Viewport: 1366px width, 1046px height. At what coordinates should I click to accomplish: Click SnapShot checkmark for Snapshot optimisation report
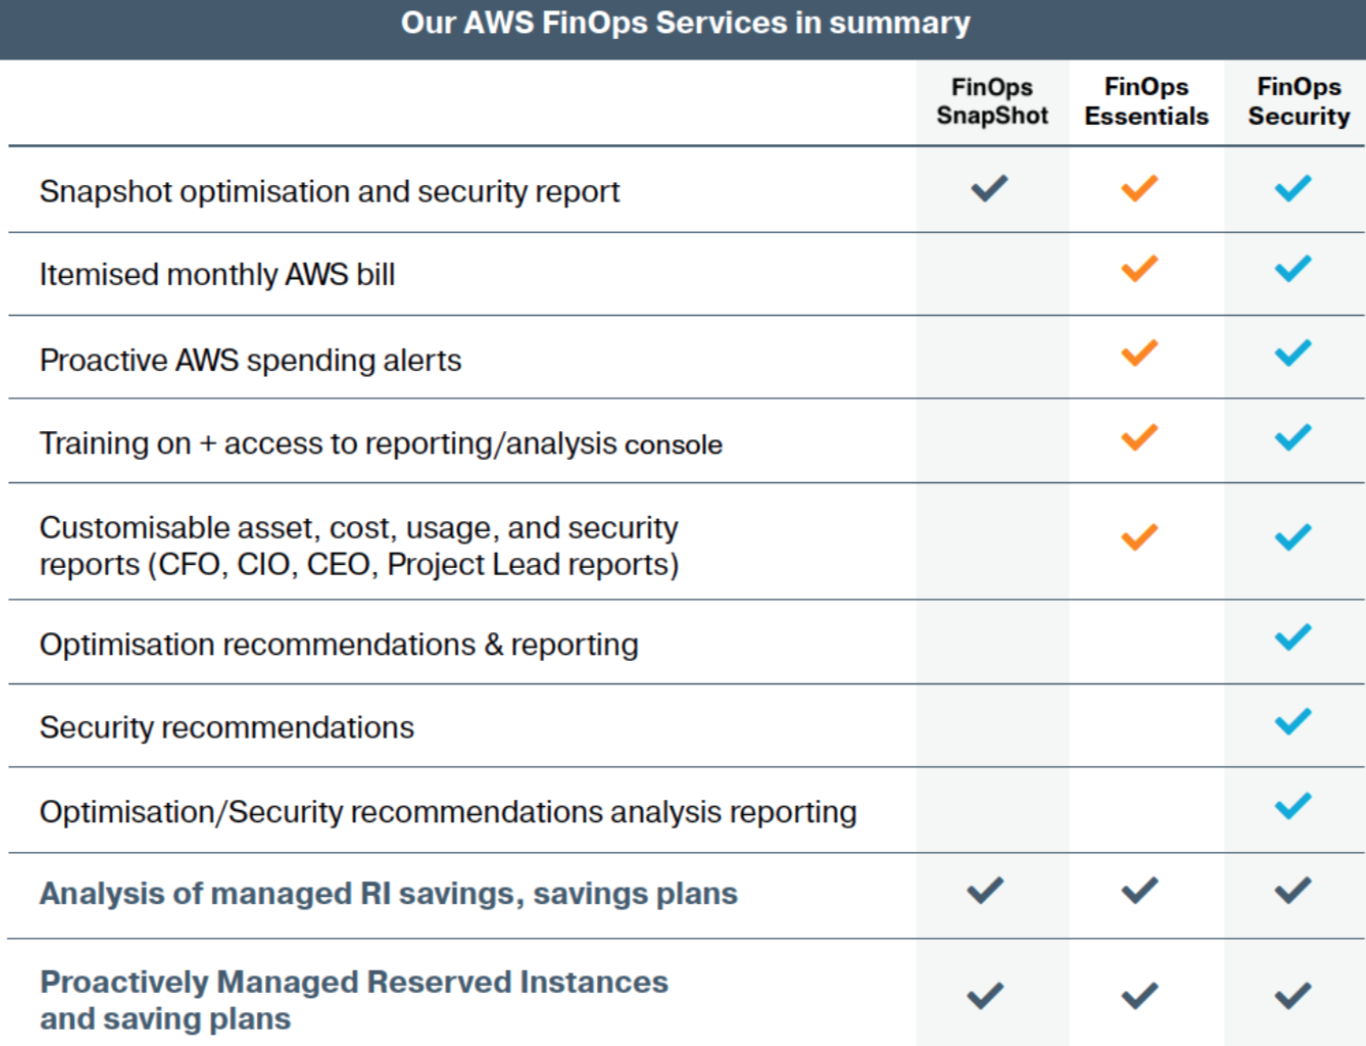989,188
